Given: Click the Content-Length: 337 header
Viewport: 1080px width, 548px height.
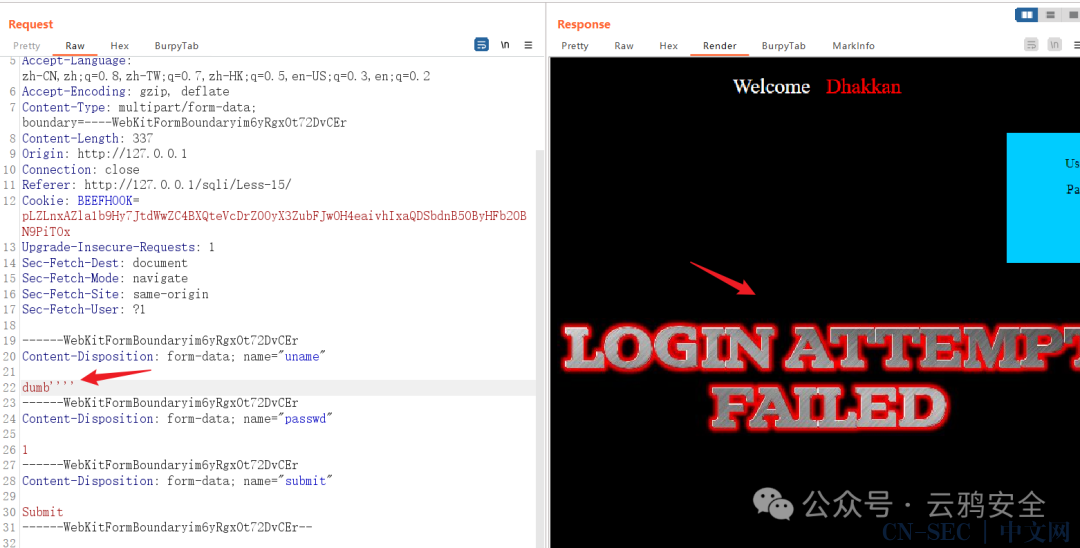Looking at the screenshot, I should tap(87, 138).
